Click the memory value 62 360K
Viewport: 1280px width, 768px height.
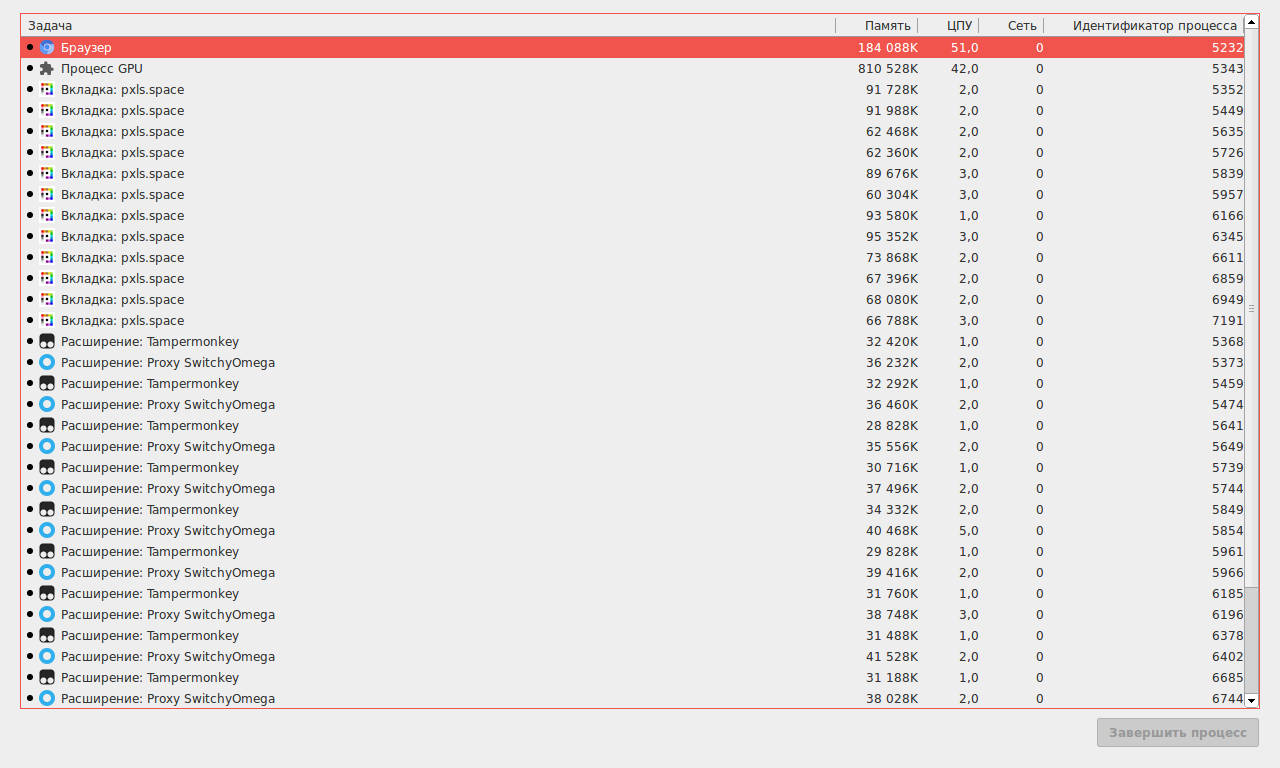point(892,153)
